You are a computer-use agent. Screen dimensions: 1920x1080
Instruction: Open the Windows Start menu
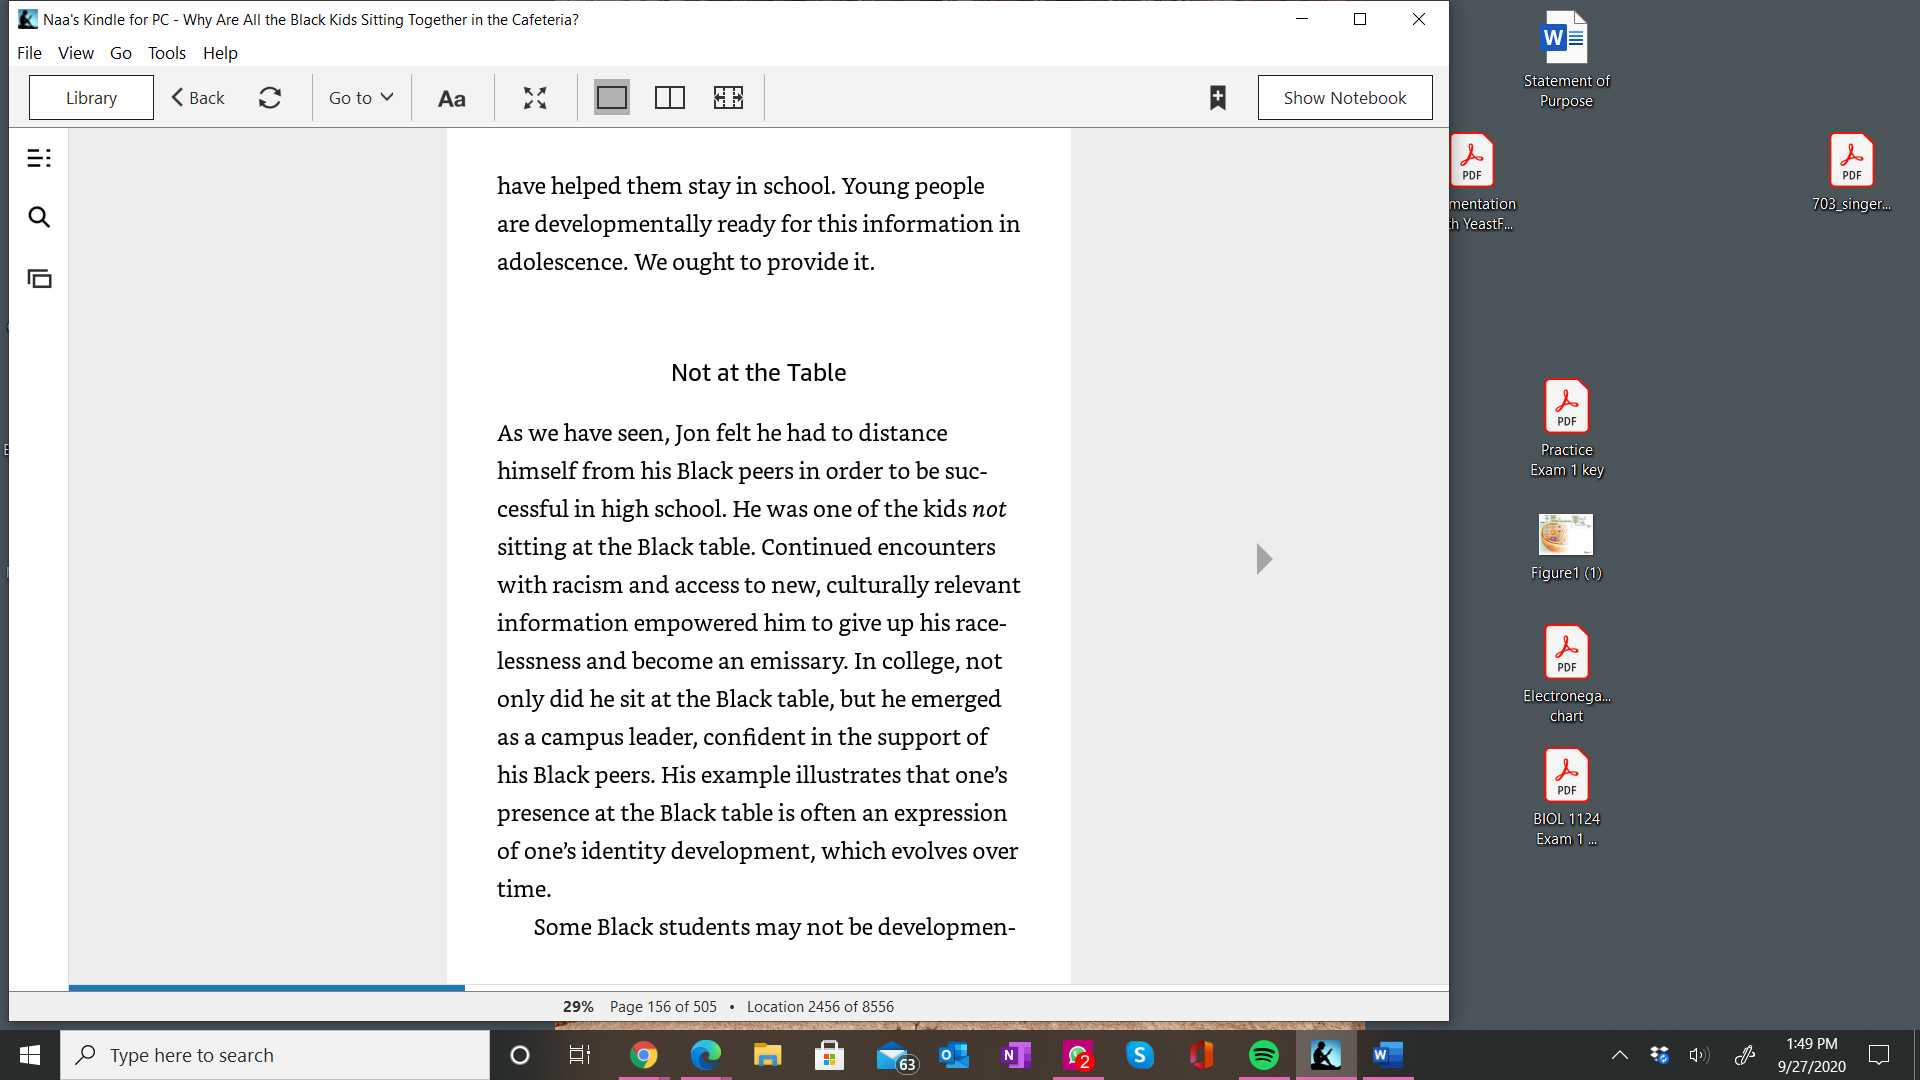click(30, 1055)
